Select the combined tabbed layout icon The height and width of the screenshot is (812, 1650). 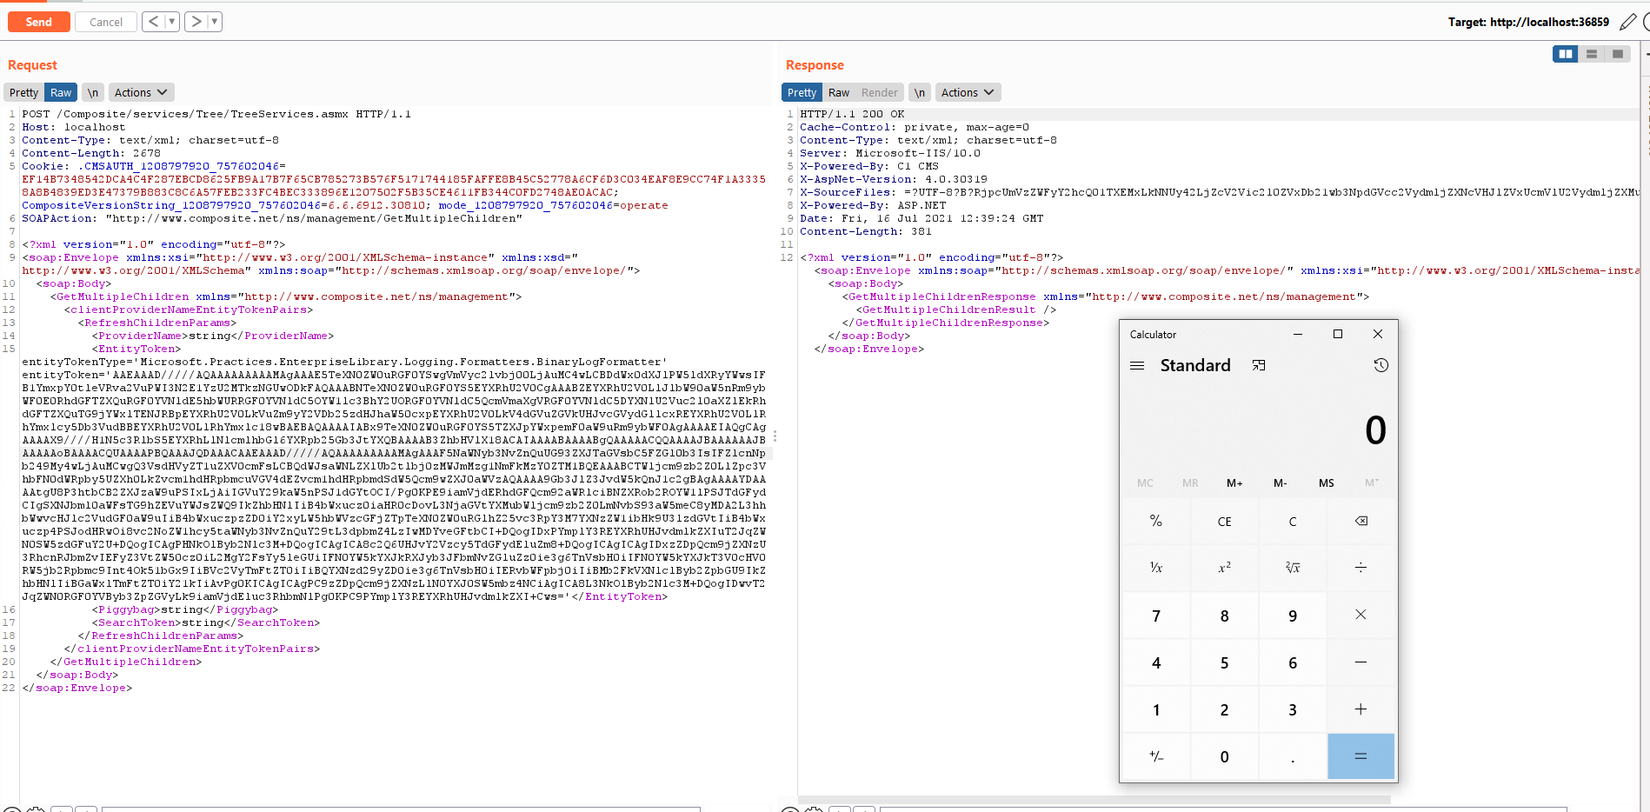pos(1618,54)
